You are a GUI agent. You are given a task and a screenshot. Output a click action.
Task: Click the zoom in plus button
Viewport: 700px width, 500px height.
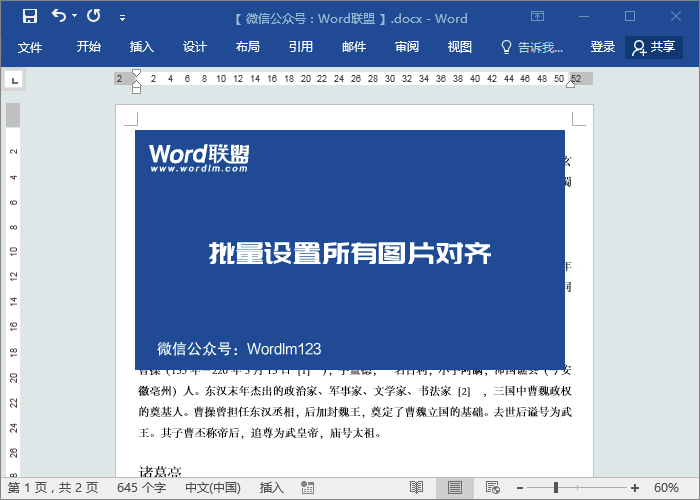(635, 488)
